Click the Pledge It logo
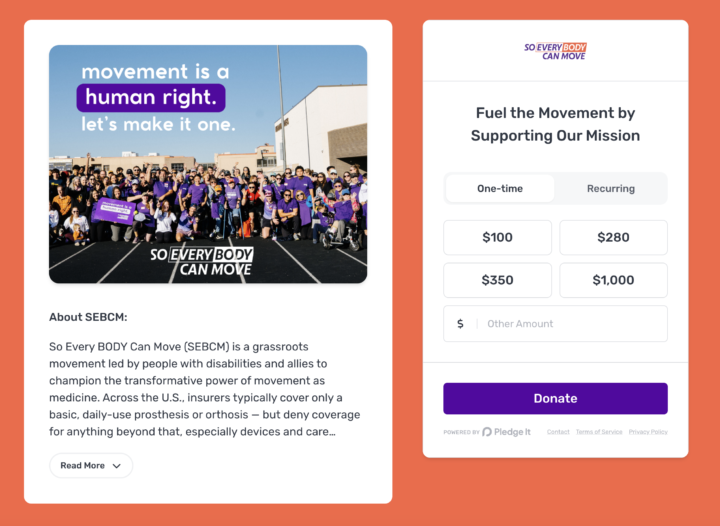The width and height of the screenshot is (720, 526). click(506, 432)
